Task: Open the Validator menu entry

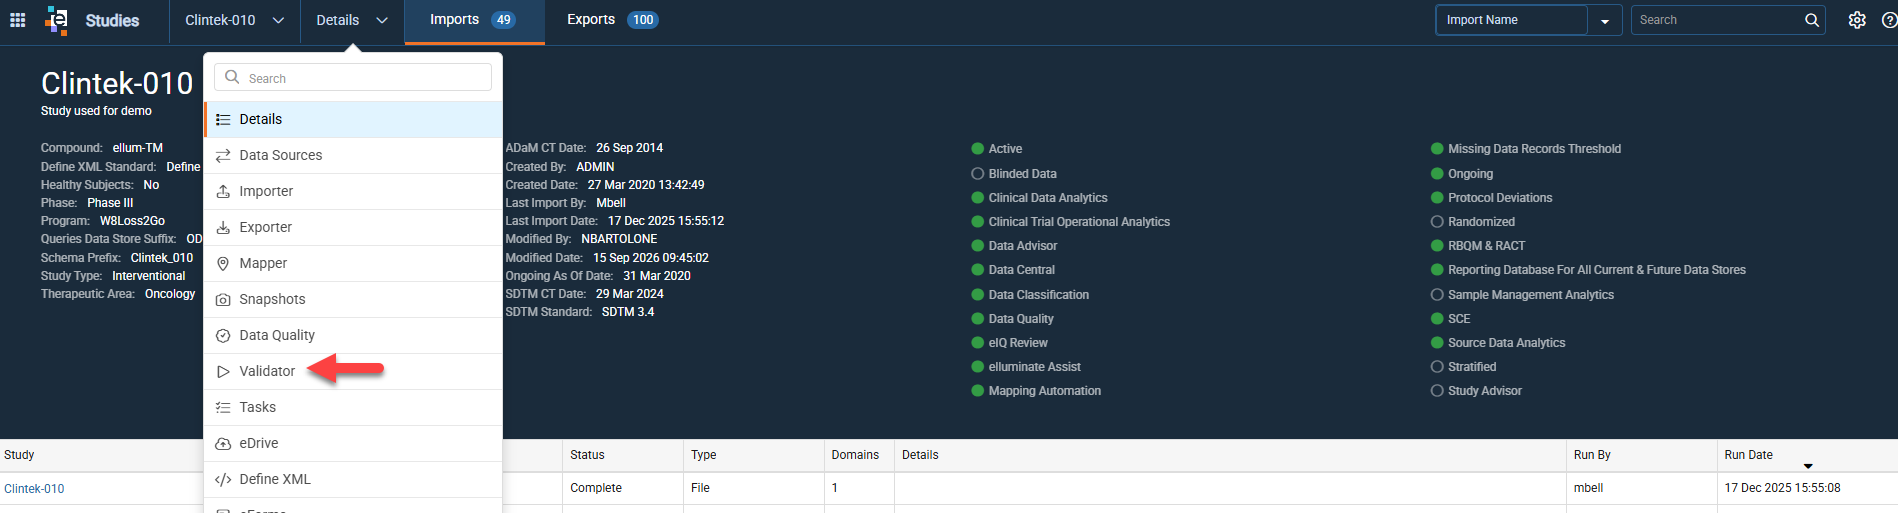Action: coord(353,371)
